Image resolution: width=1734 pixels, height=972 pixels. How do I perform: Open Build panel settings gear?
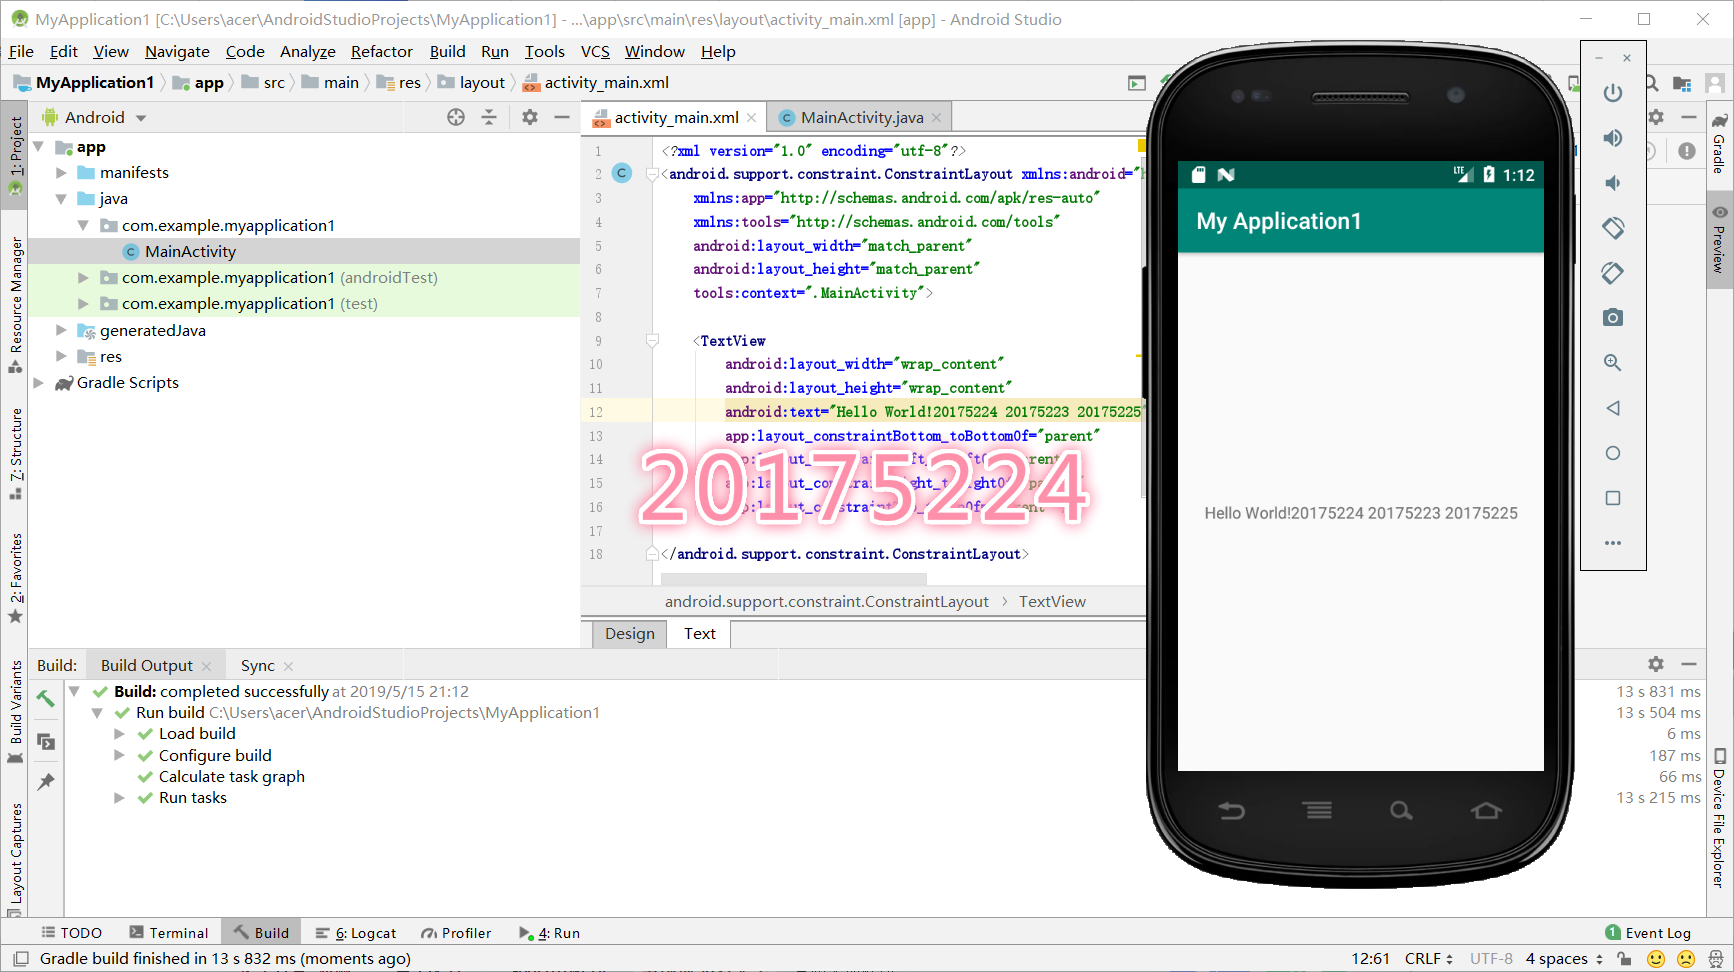1656,664
